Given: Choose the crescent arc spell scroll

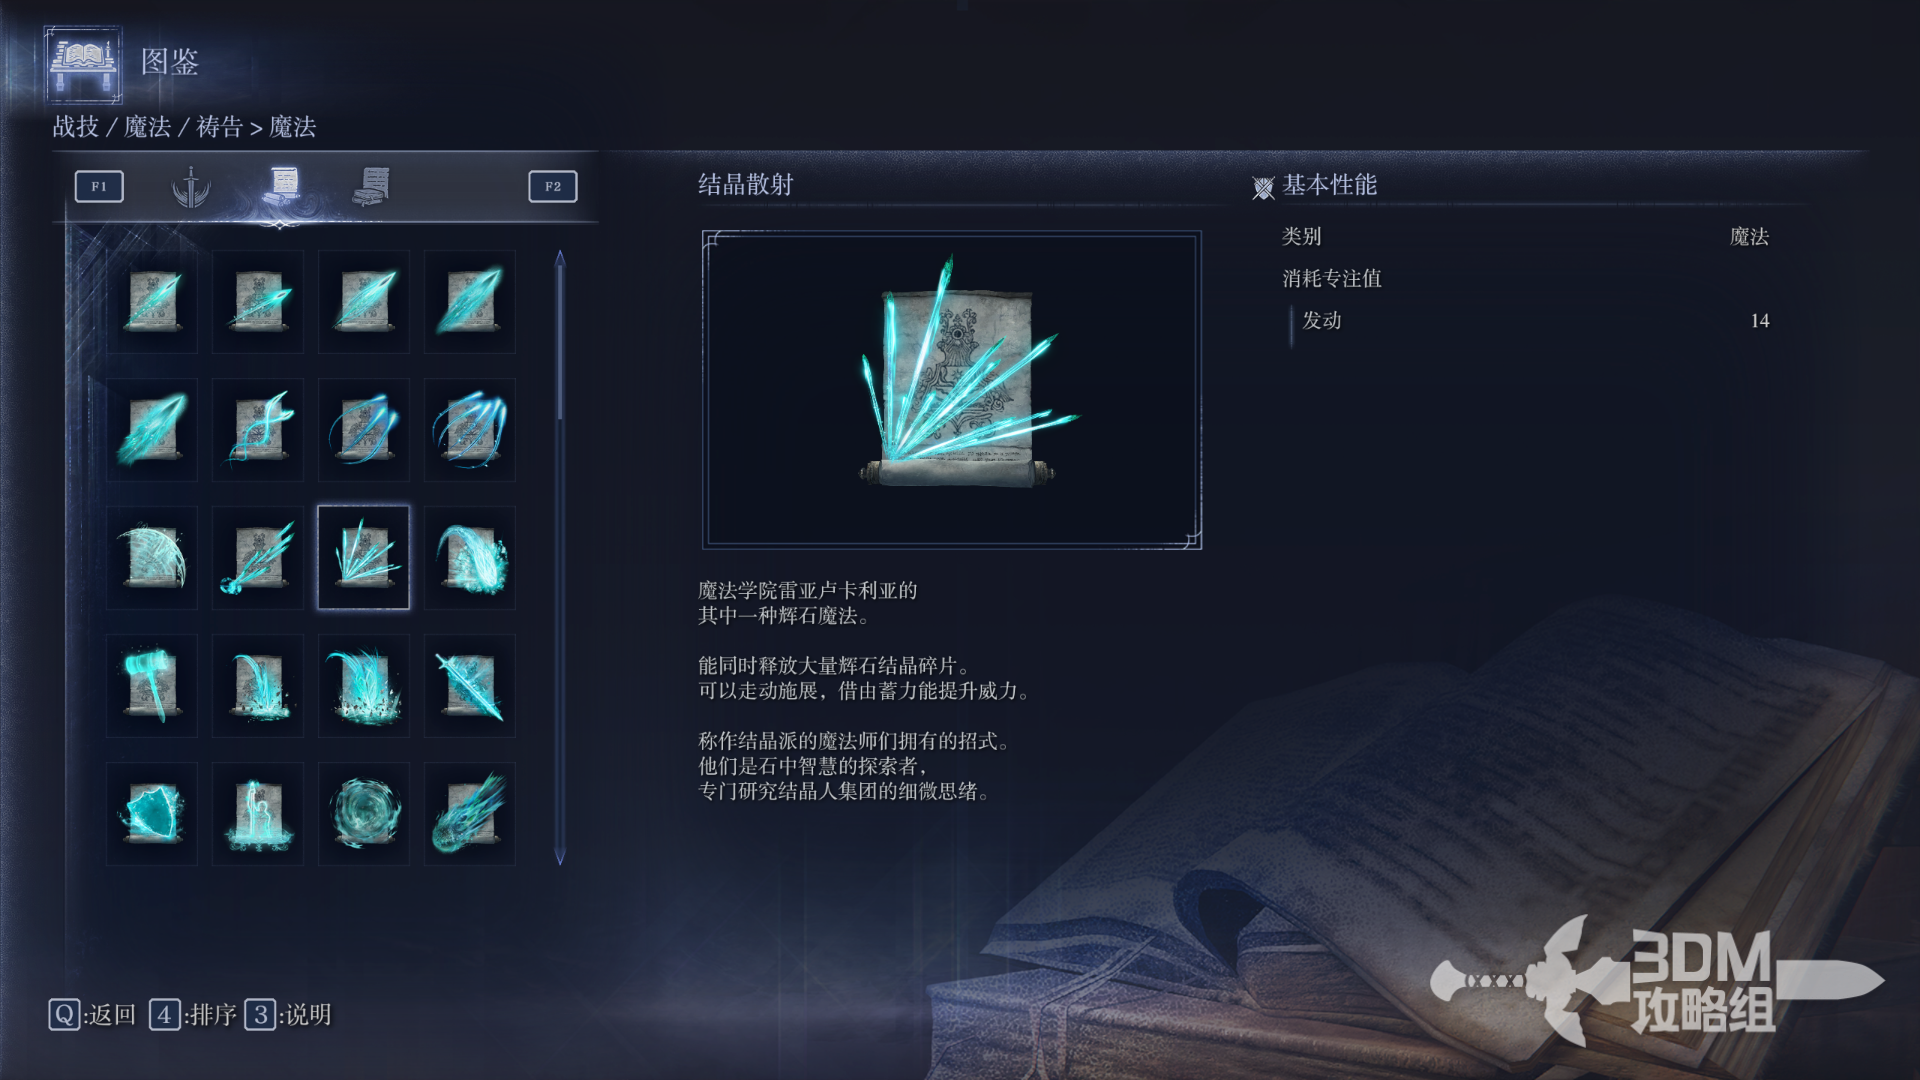Looking at the screenshot, I should click(x=152, y=557).
